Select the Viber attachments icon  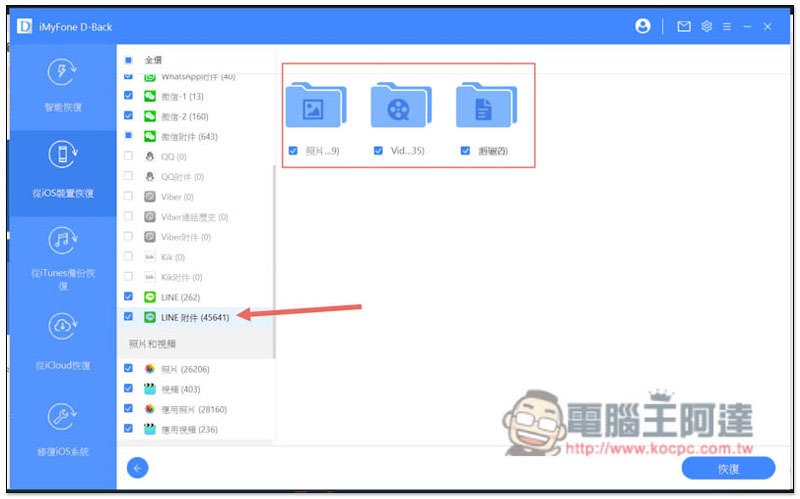tap(149, 237)
